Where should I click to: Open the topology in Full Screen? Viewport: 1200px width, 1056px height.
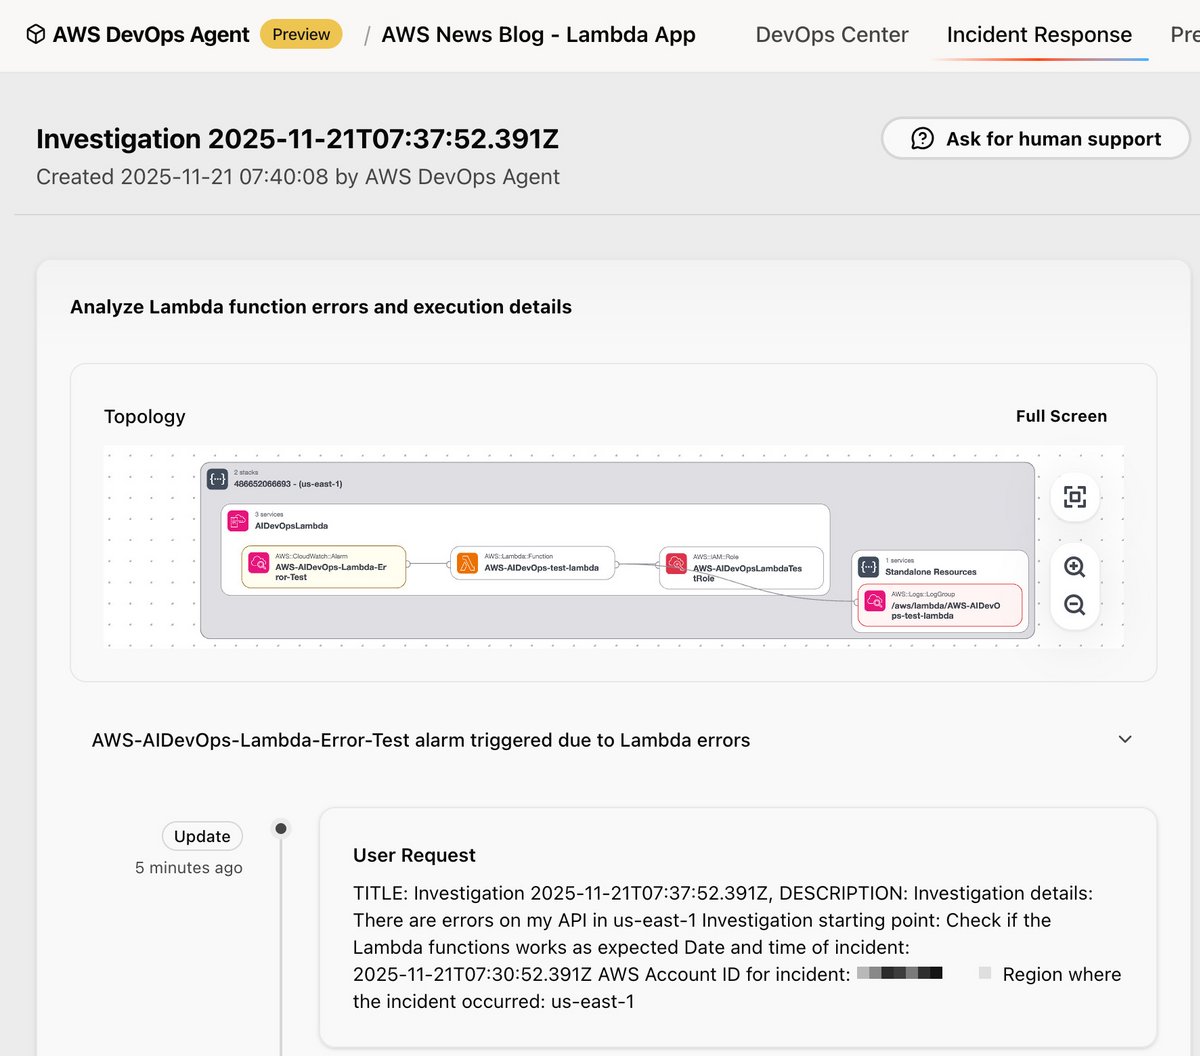(x=1061, y=416)
